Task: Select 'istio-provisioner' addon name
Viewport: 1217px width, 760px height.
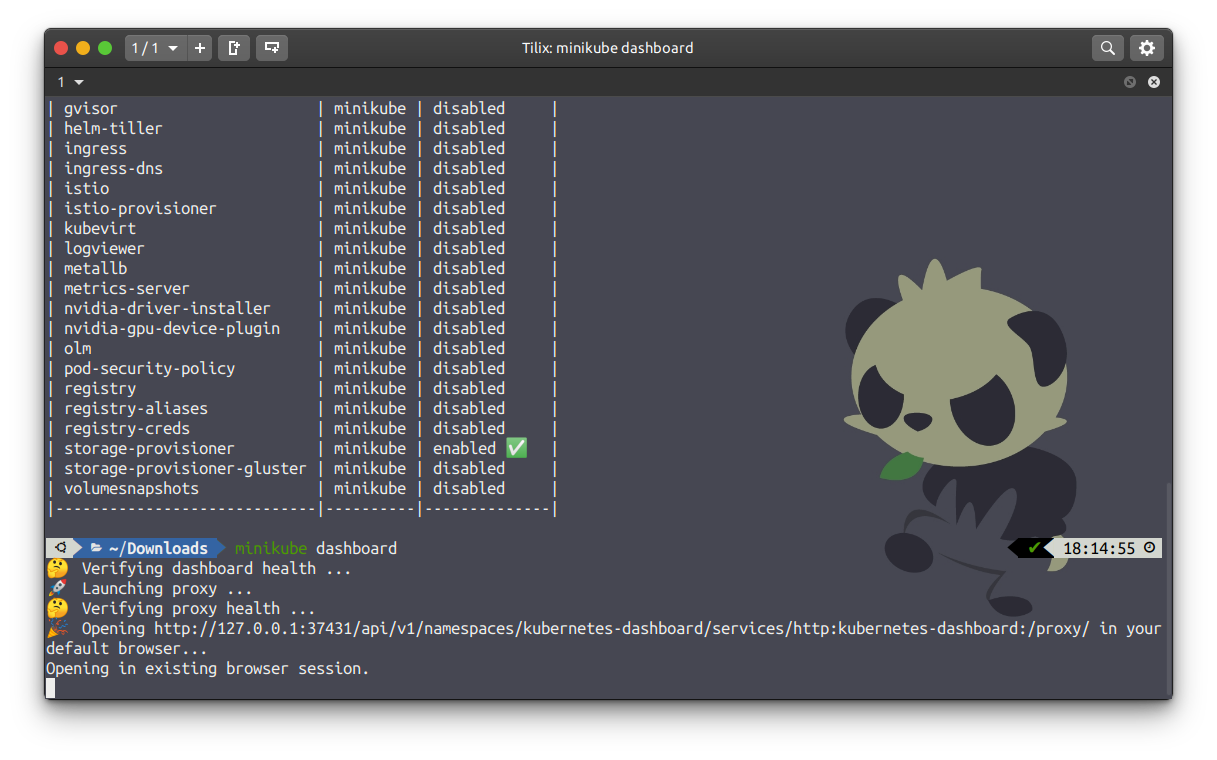Action: (140, 208)
